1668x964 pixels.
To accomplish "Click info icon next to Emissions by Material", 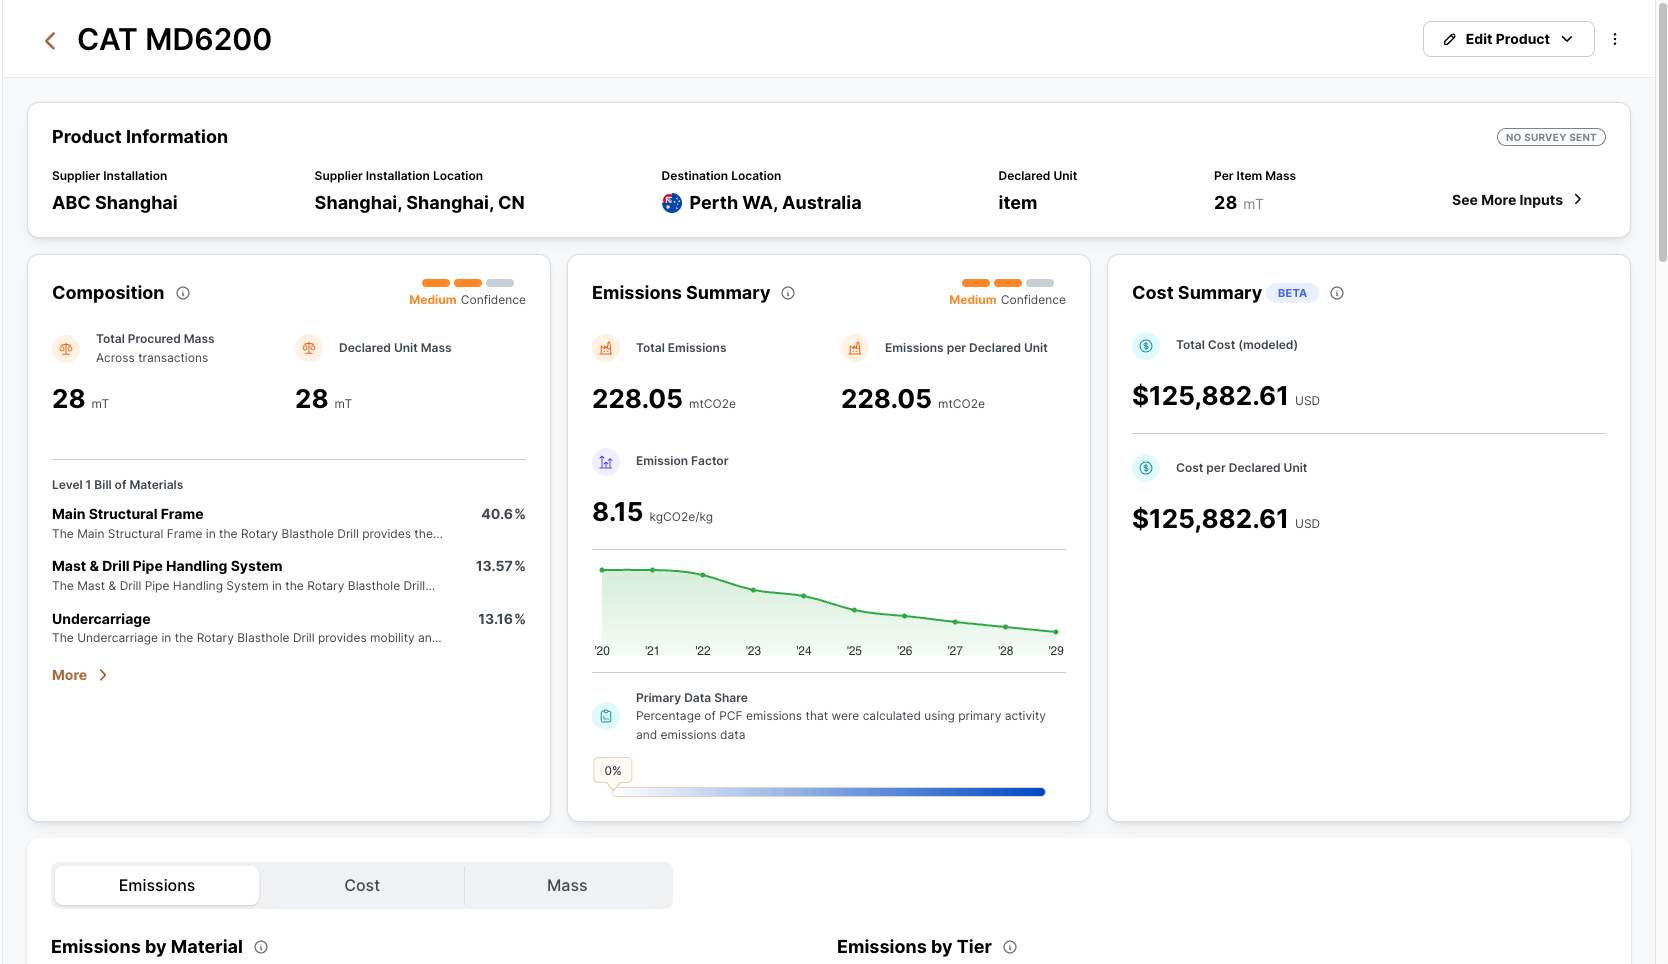I will click(x=261, y=947).
